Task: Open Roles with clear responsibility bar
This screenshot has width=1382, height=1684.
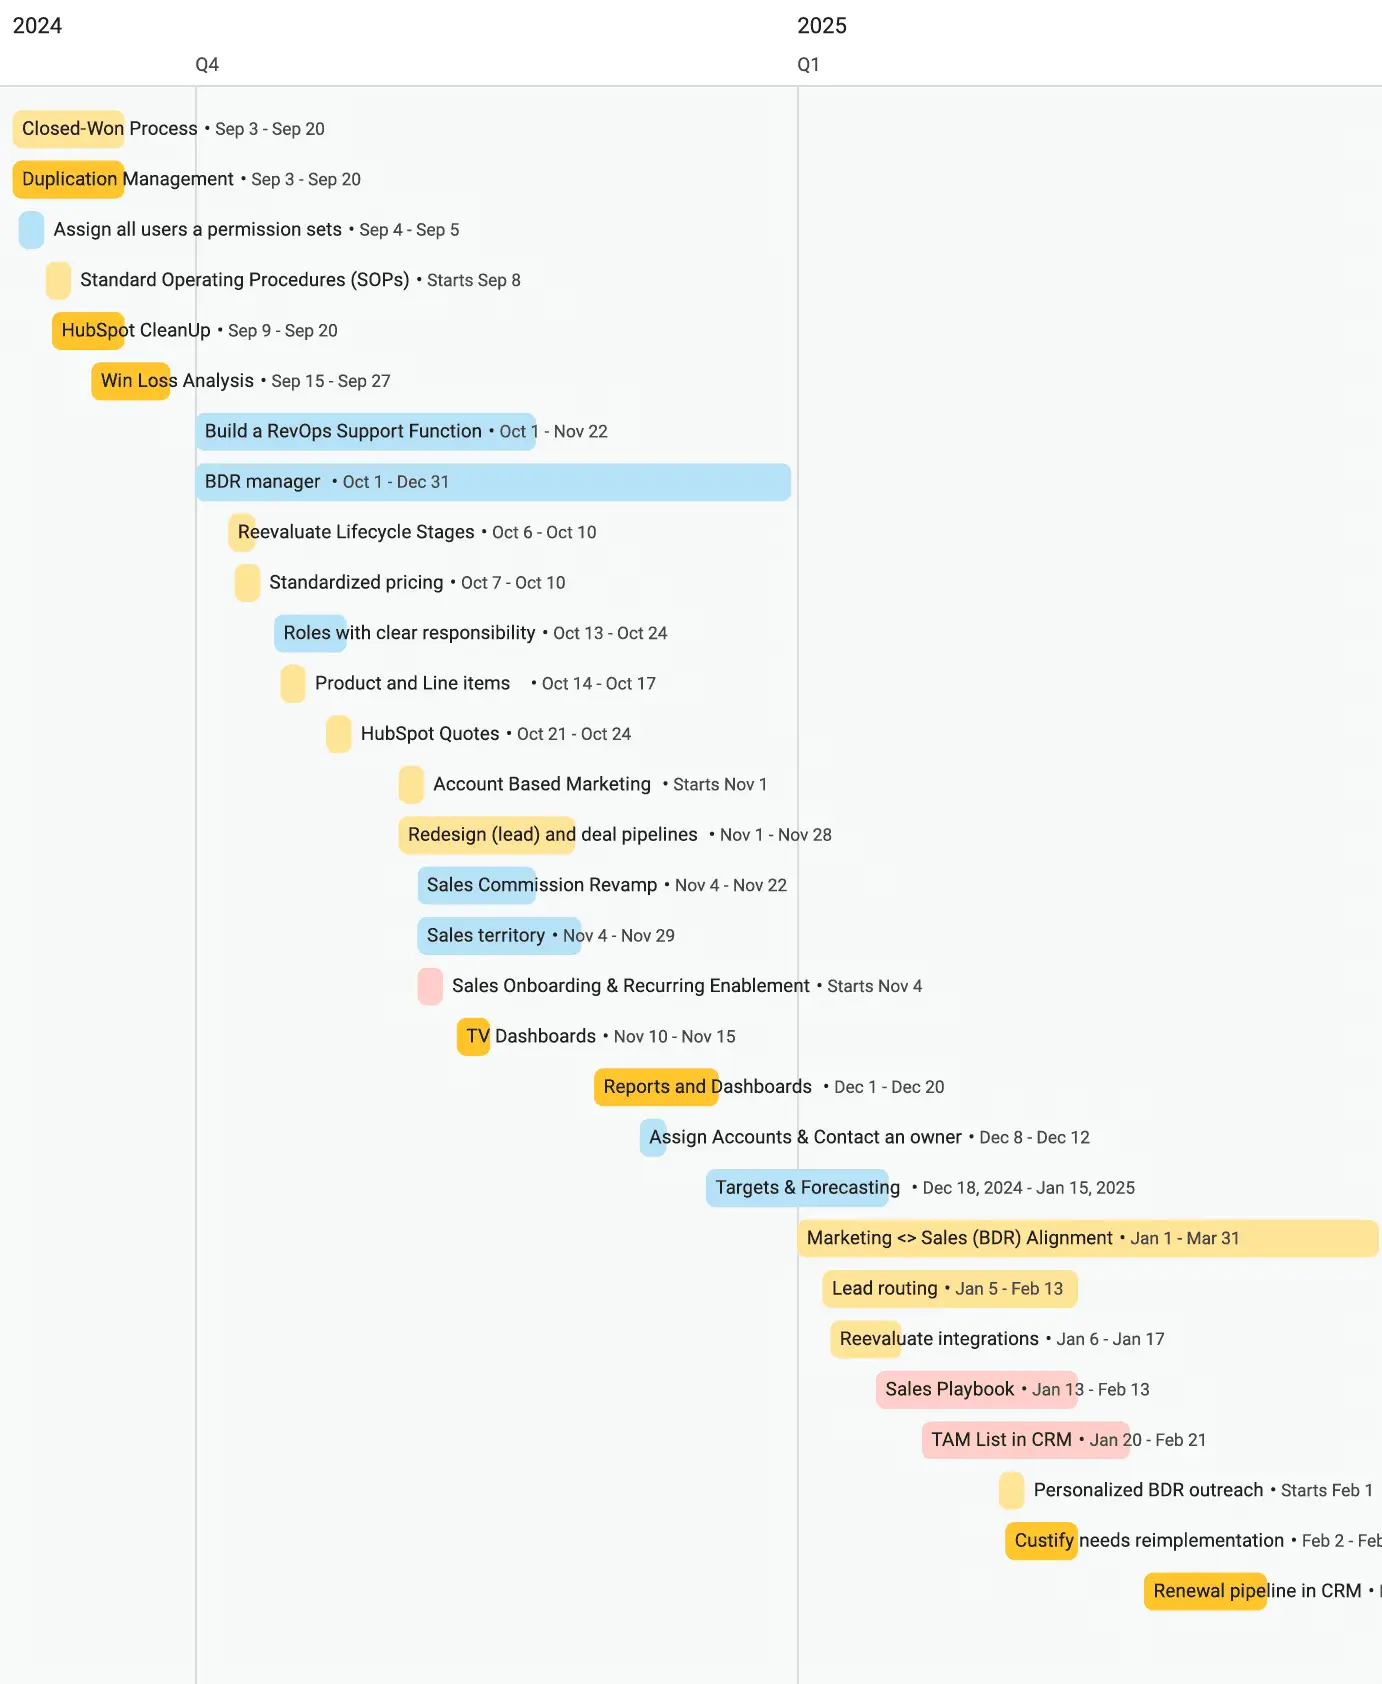Action: tap(310, 633)
